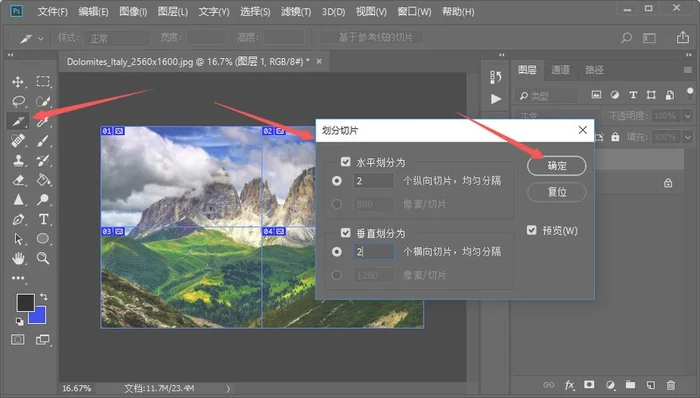
Task: Click the fx layer style icon
Action: pos(569,385)
